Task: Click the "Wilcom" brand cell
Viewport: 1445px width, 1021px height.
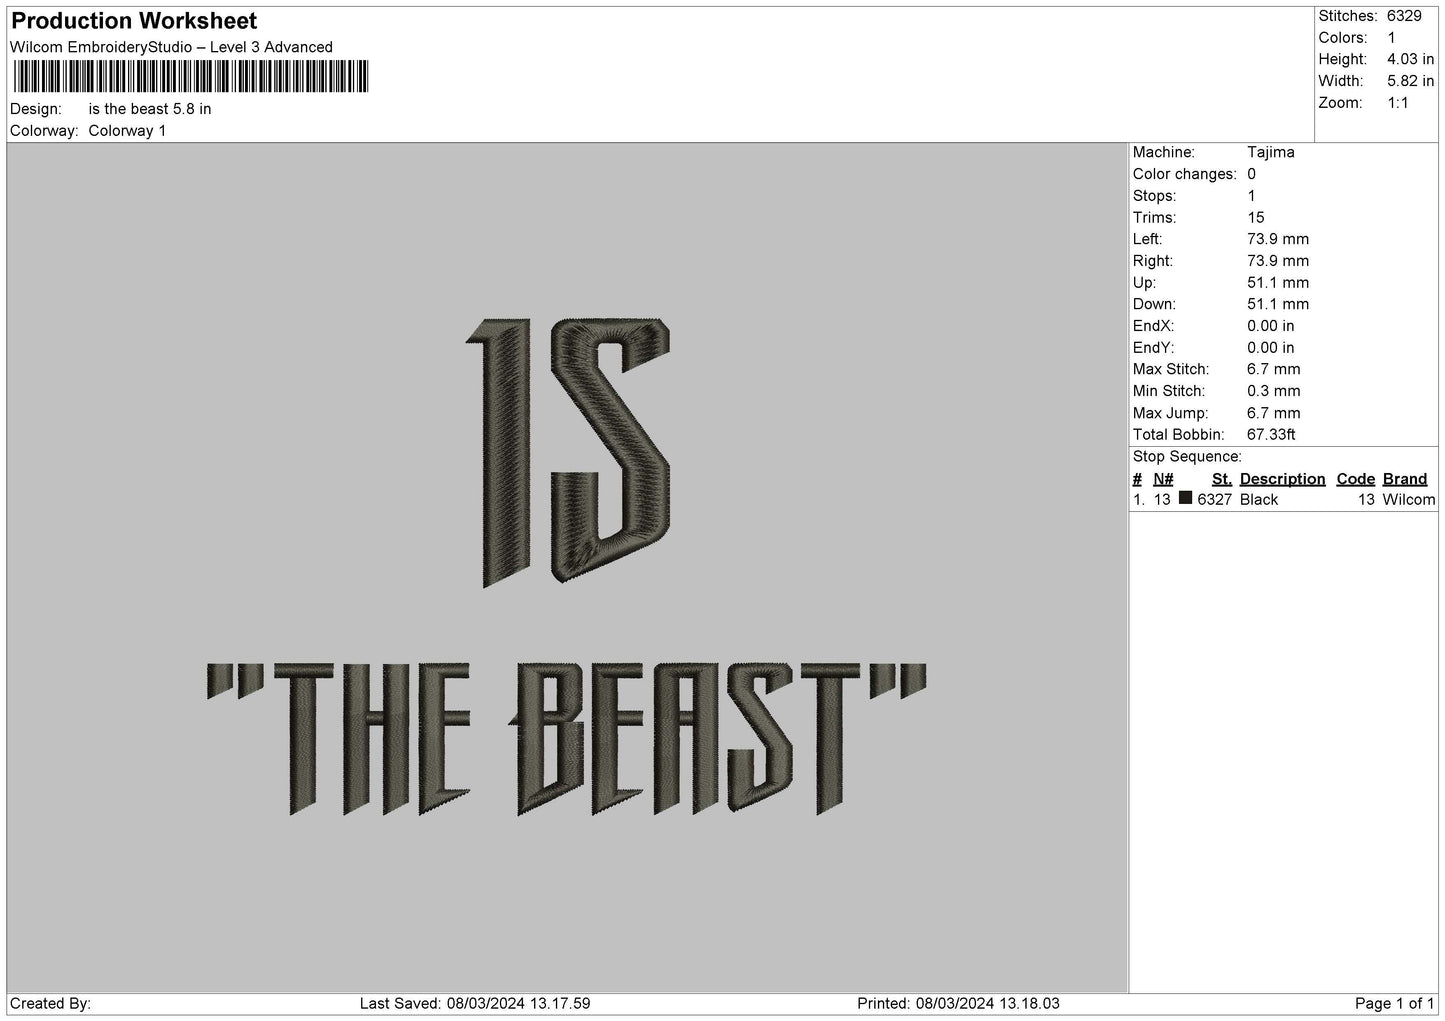Action: [x=1409, y=500]
